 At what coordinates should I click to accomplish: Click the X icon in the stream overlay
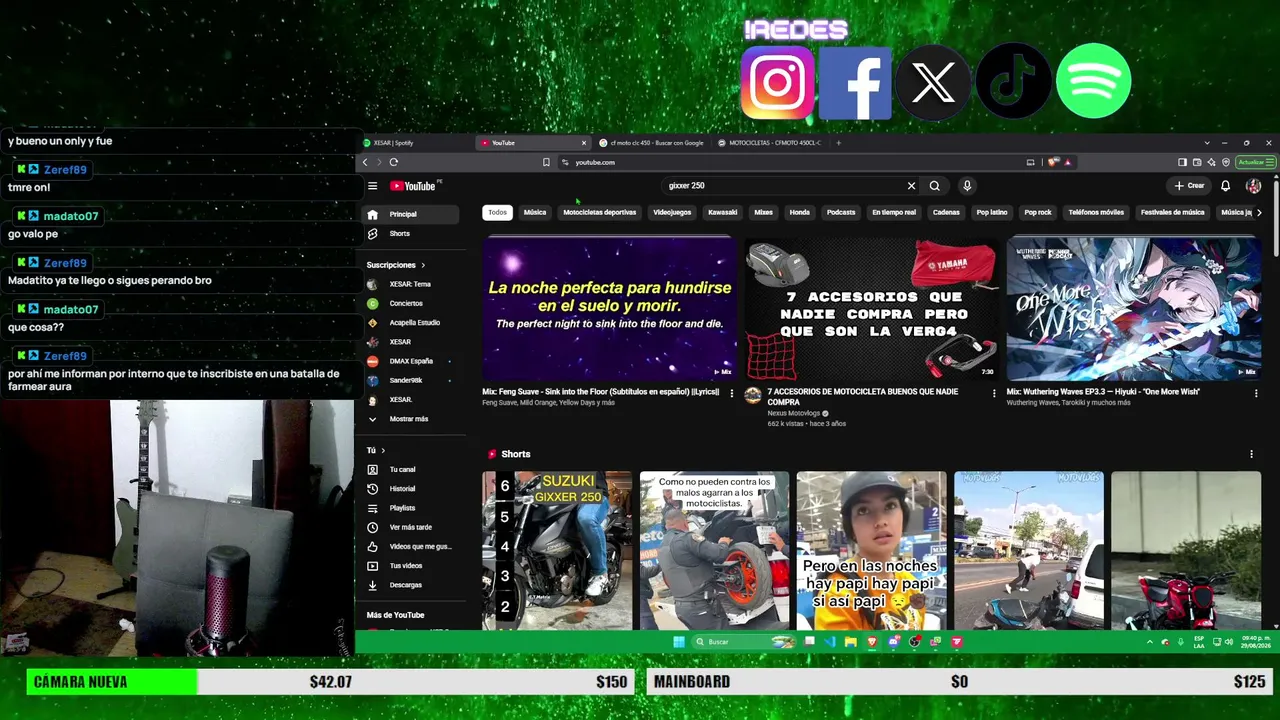click(x=934, y=82)
